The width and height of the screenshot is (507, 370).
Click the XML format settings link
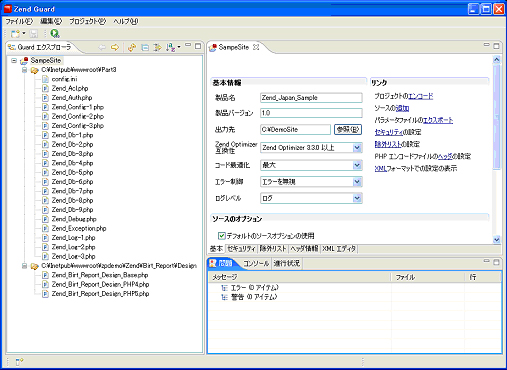380,168
